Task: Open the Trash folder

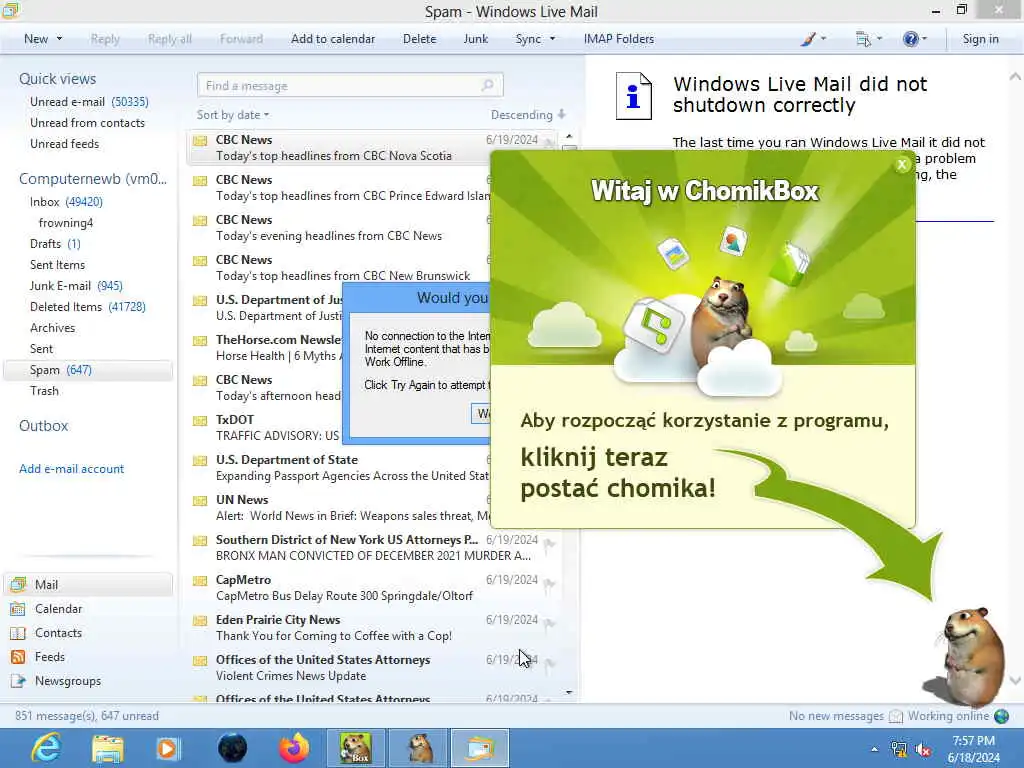Action: (x=44, y=391)
